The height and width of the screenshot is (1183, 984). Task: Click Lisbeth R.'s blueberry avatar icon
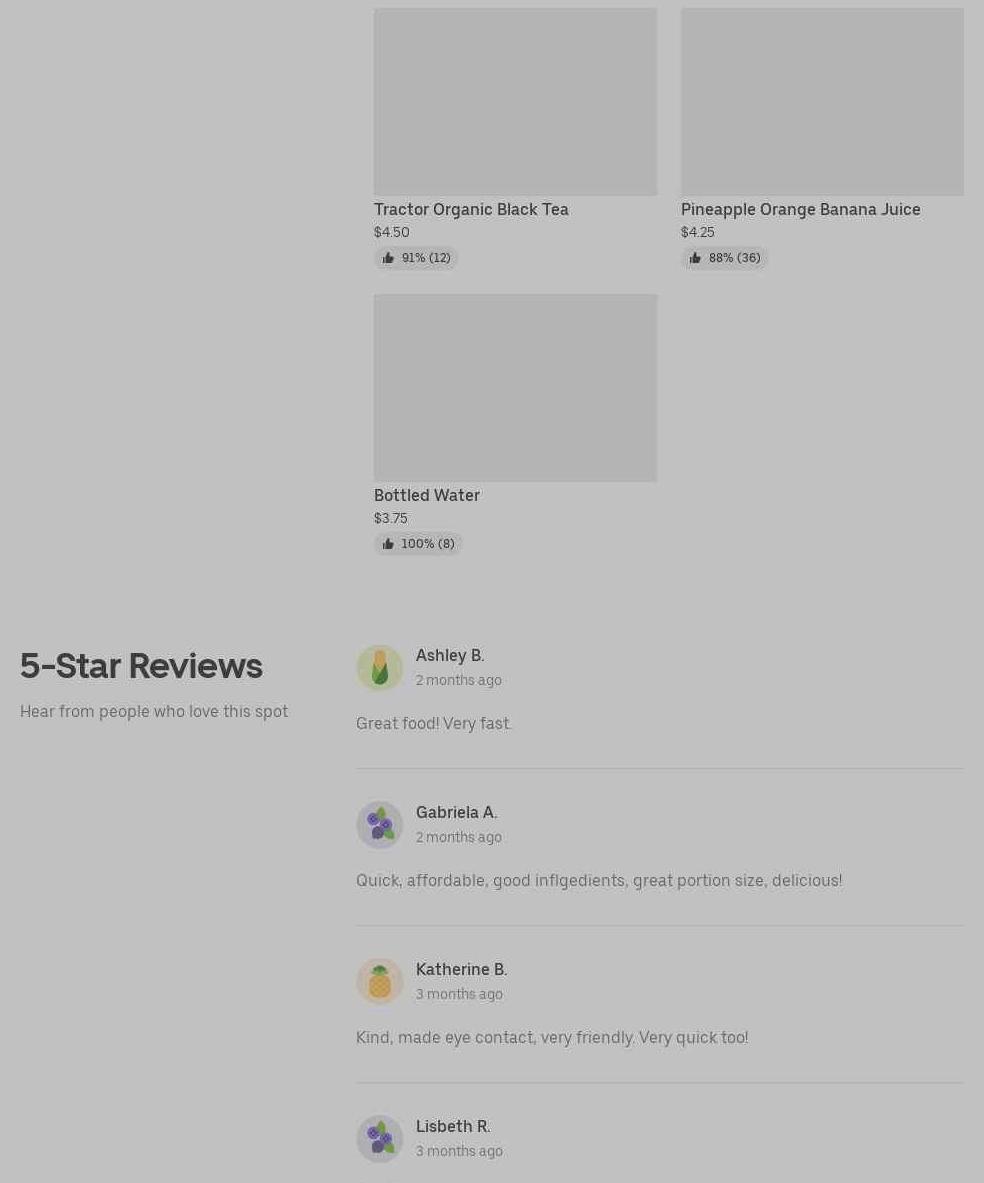point(380,1138)
